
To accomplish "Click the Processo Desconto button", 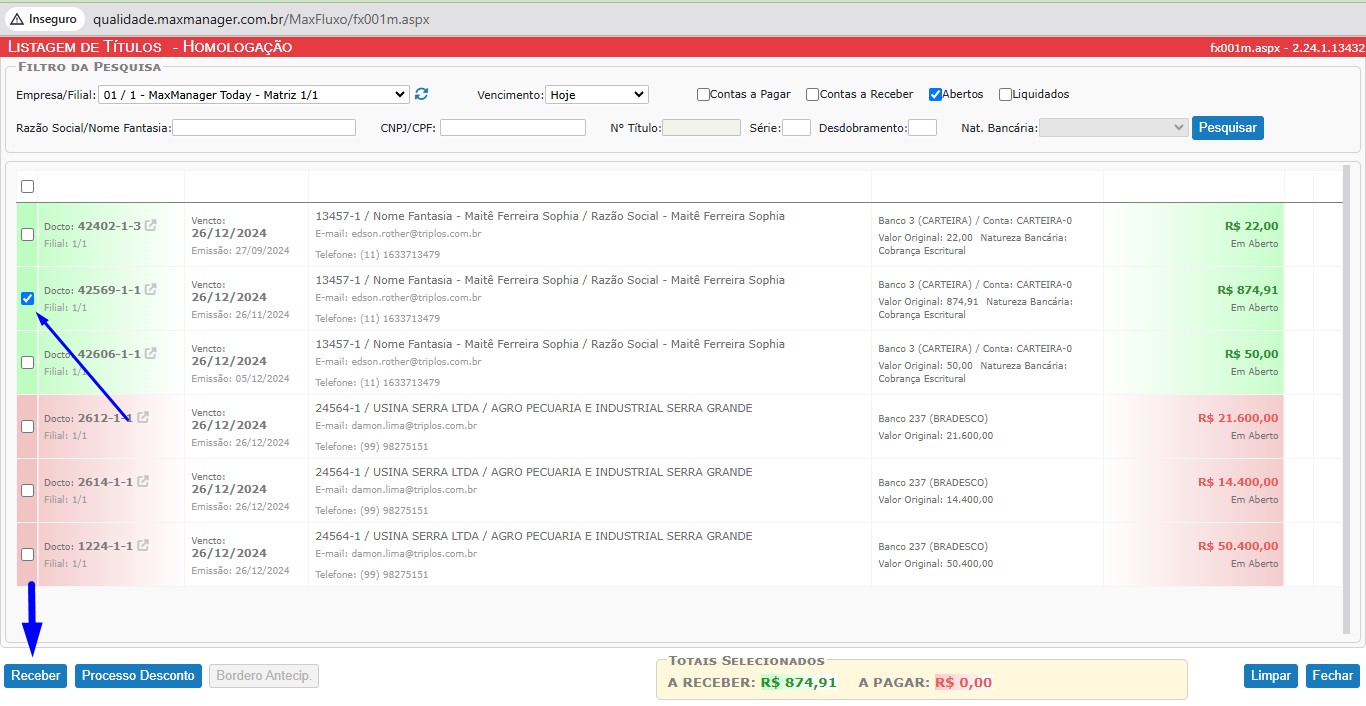I will click(138, 676).
